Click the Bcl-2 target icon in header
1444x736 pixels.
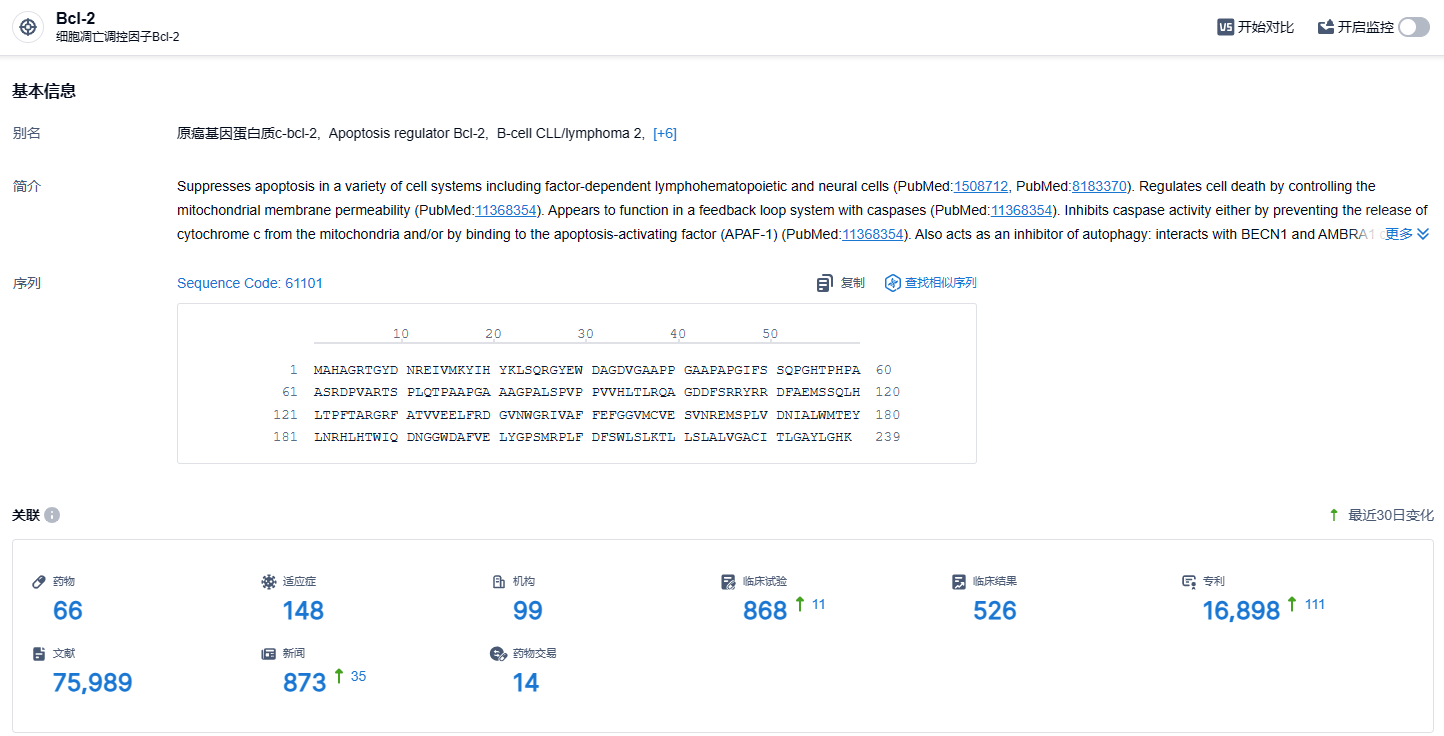(28, 28)
